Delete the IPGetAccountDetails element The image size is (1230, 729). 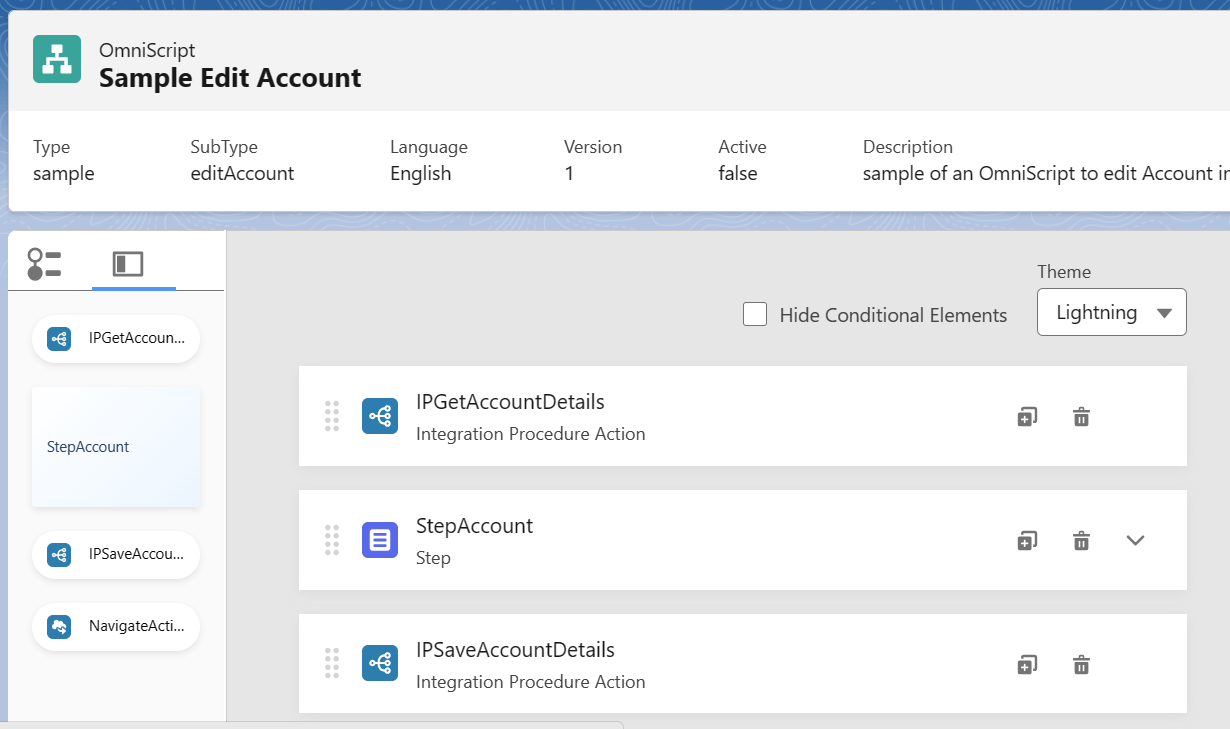[1081, 416]
